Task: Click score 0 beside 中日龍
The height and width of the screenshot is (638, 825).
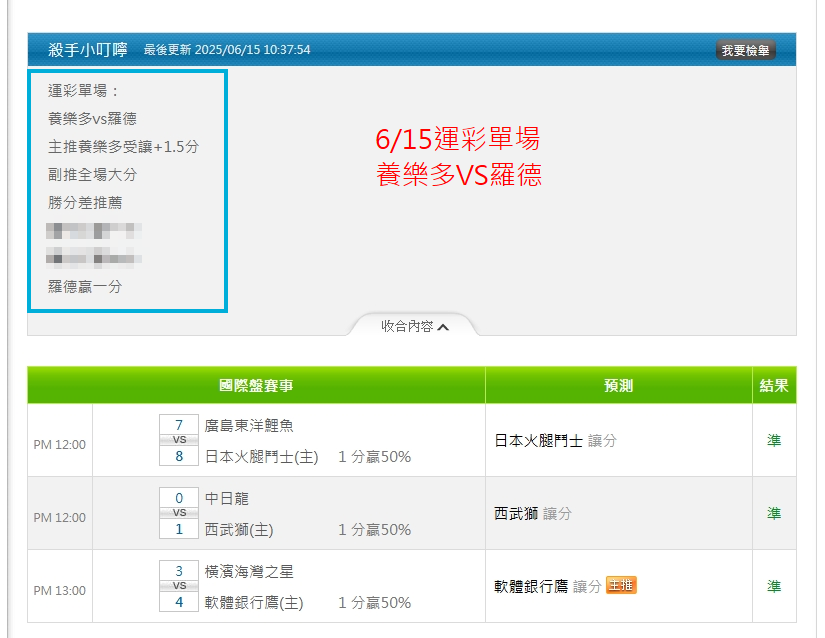Action: [179, 498]
